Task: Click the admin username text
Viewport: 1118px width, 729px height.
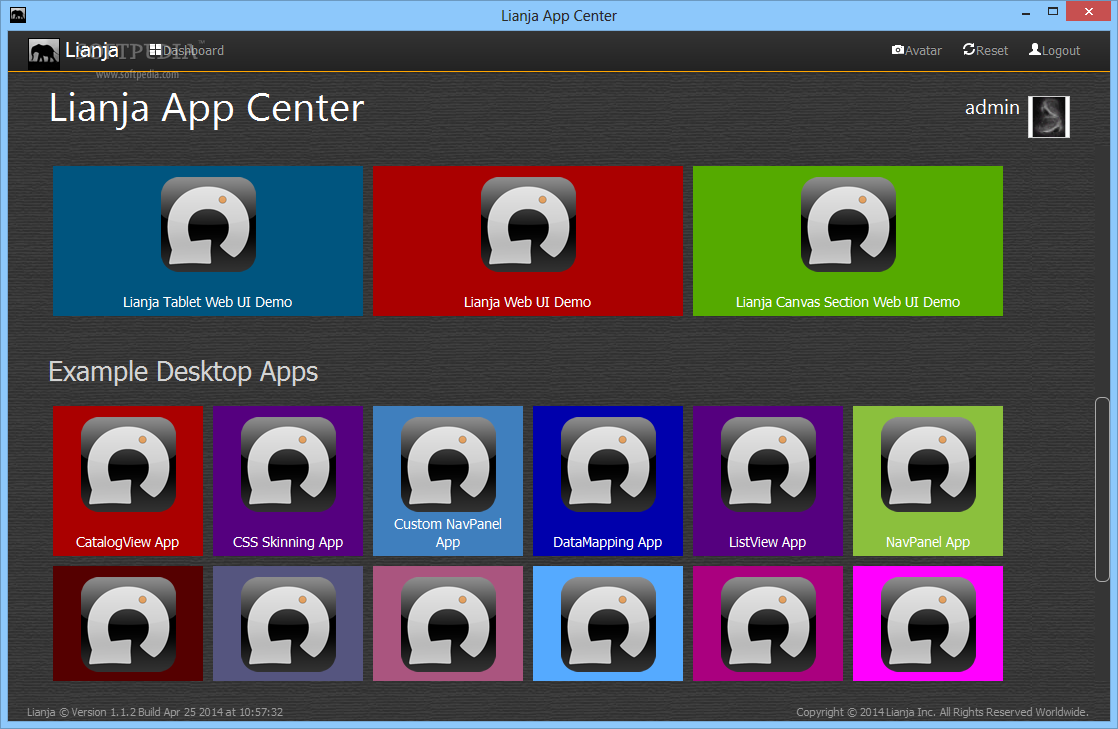Action: 992,108
